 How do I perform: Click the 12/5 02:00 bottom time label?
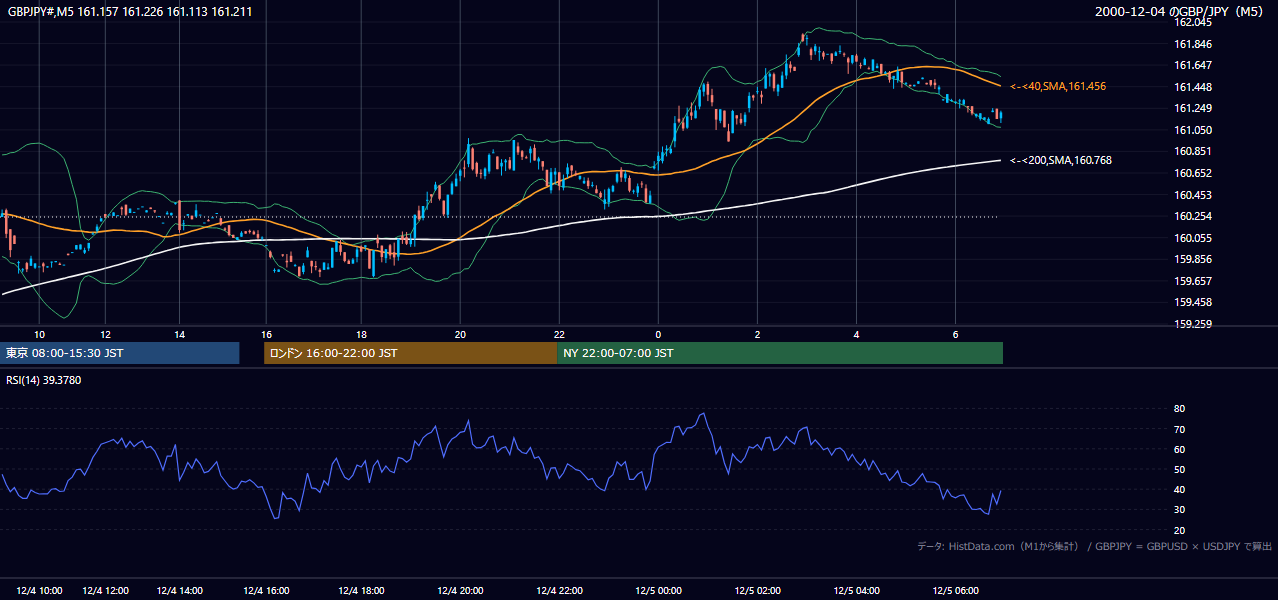pos(757,591)
